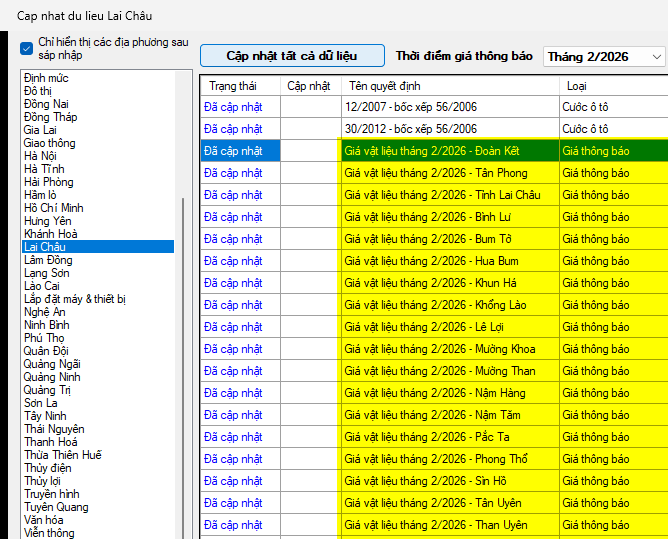Select 'Hà Nội' in the province list
This screenshot has width=668, height=539.
pyautogui.click(x=40, y=156)
